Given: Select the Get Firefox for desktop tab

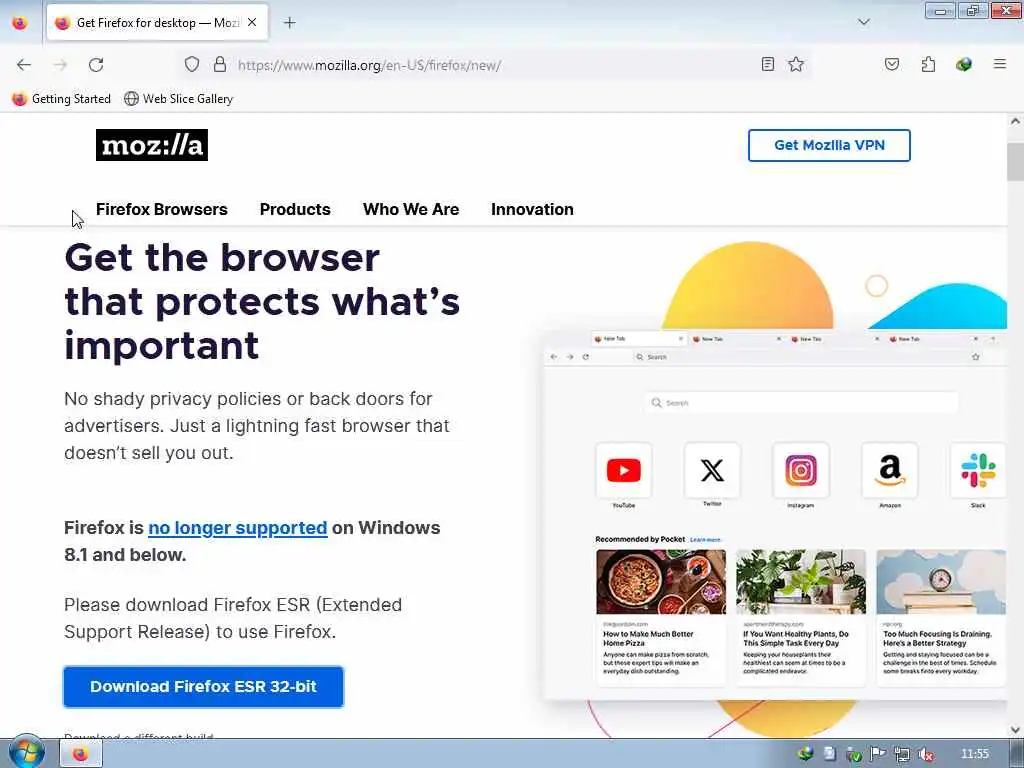Looking at the screenshot, I should pos(157,22).
